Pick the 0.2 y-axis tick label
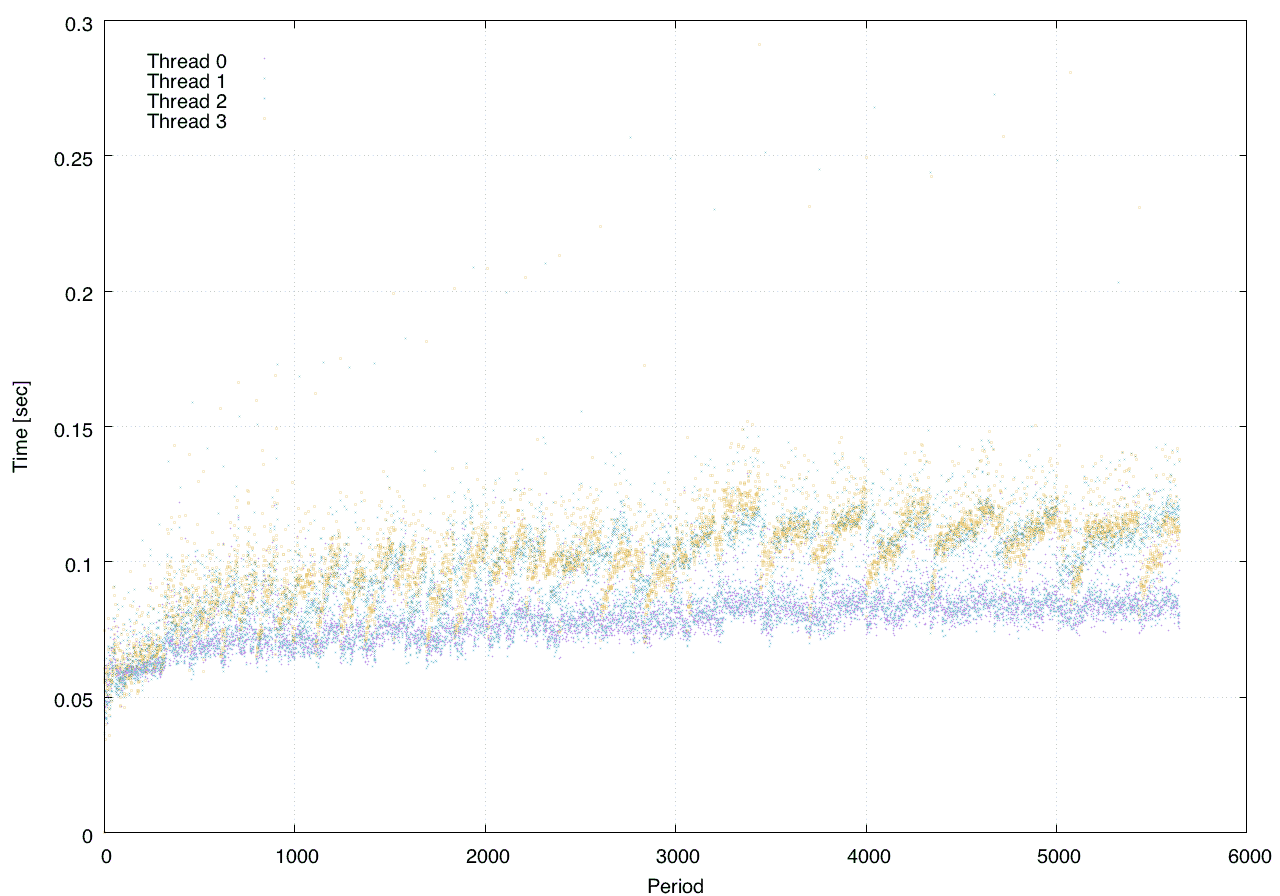This screenshot has width=1280, height=896. click(77, 292)
